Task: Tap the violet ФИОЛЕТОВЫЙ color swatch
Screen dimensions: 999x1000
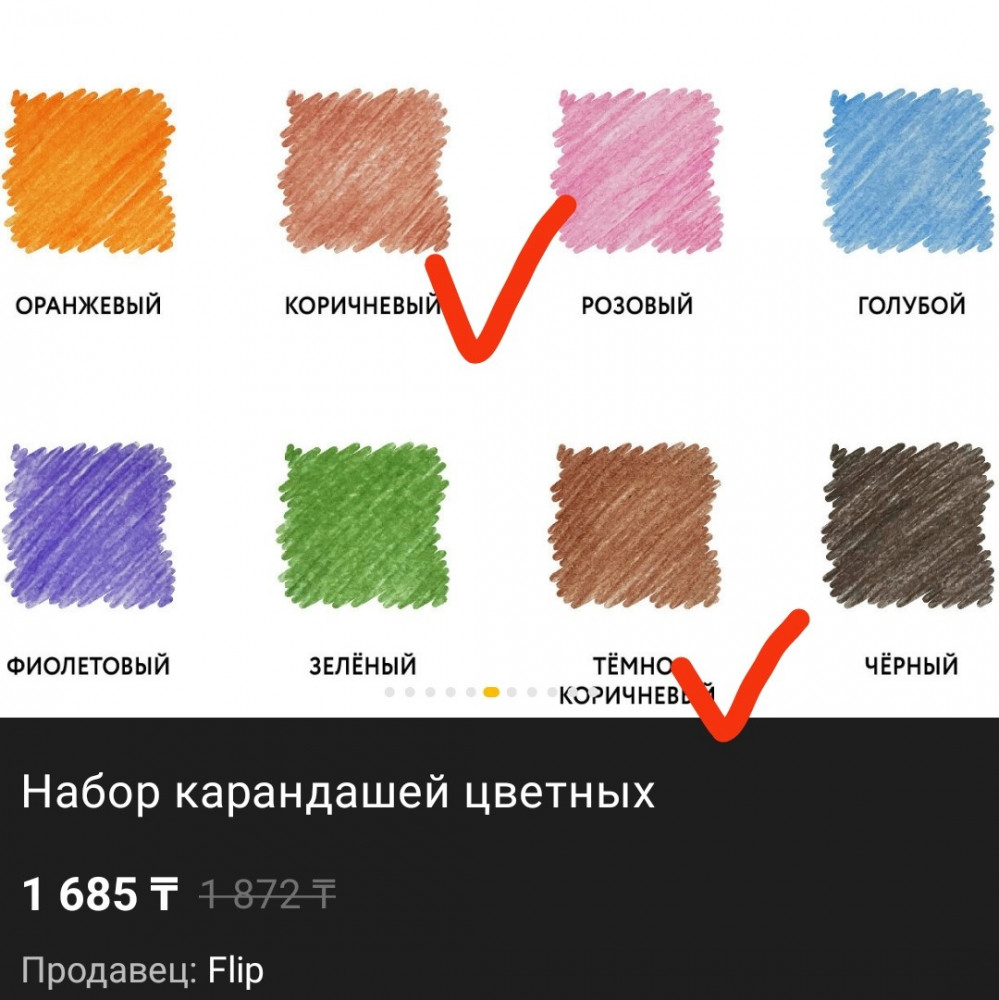Action: [89, 525]
